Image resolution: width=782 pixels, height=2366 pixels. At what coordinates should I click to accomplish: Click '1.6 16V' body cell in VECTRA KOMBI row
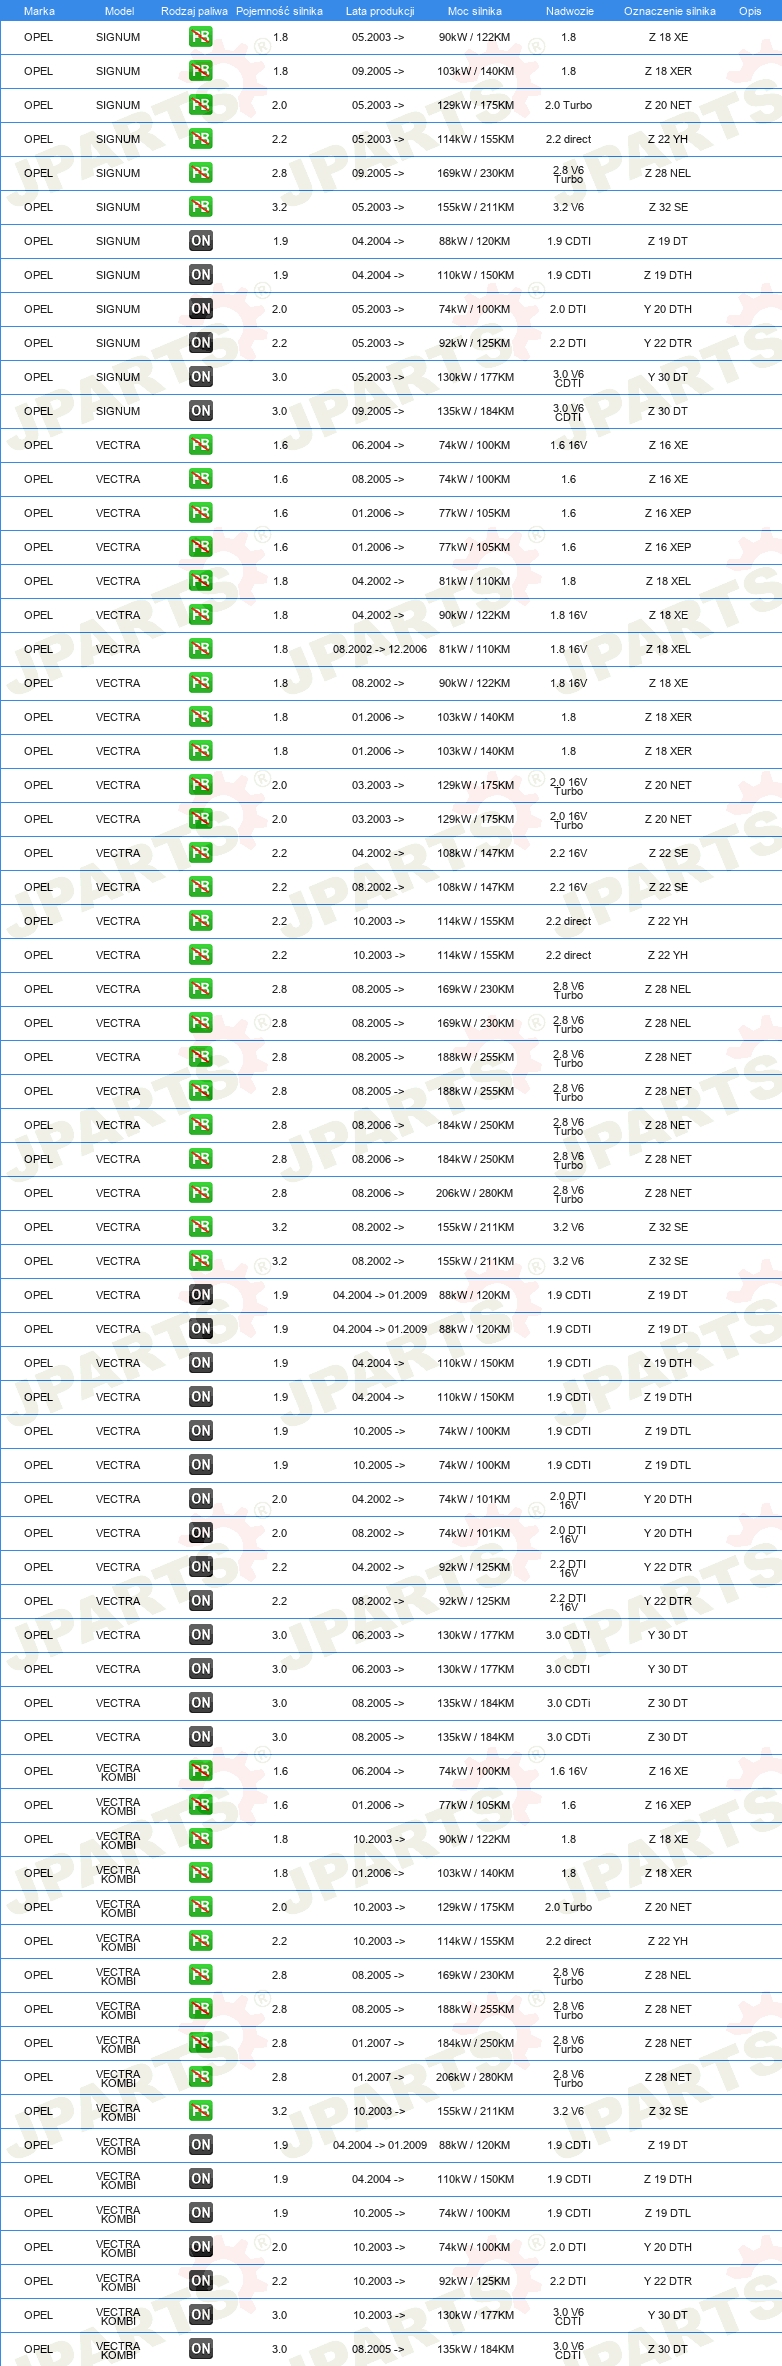point(568,1771)
